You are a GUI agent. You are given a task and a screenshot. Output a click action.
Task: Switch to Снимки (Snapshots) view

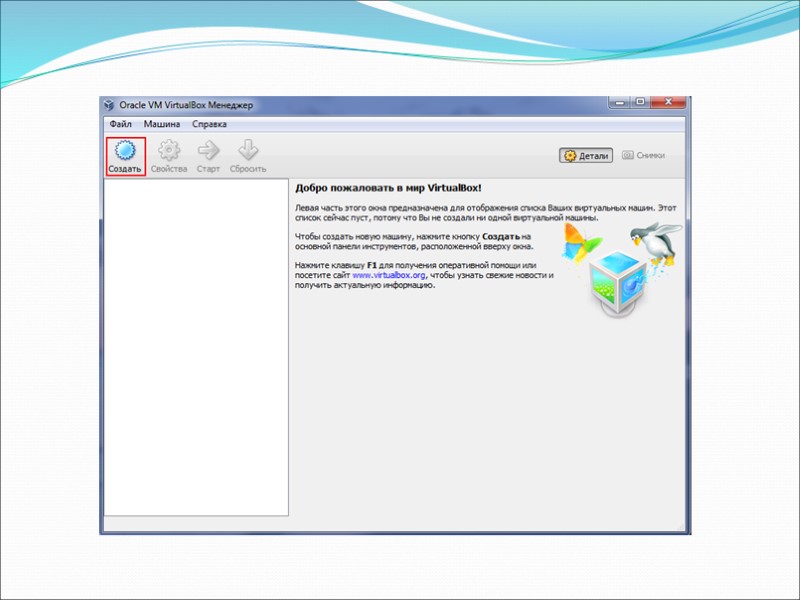(x=644, y=155)
